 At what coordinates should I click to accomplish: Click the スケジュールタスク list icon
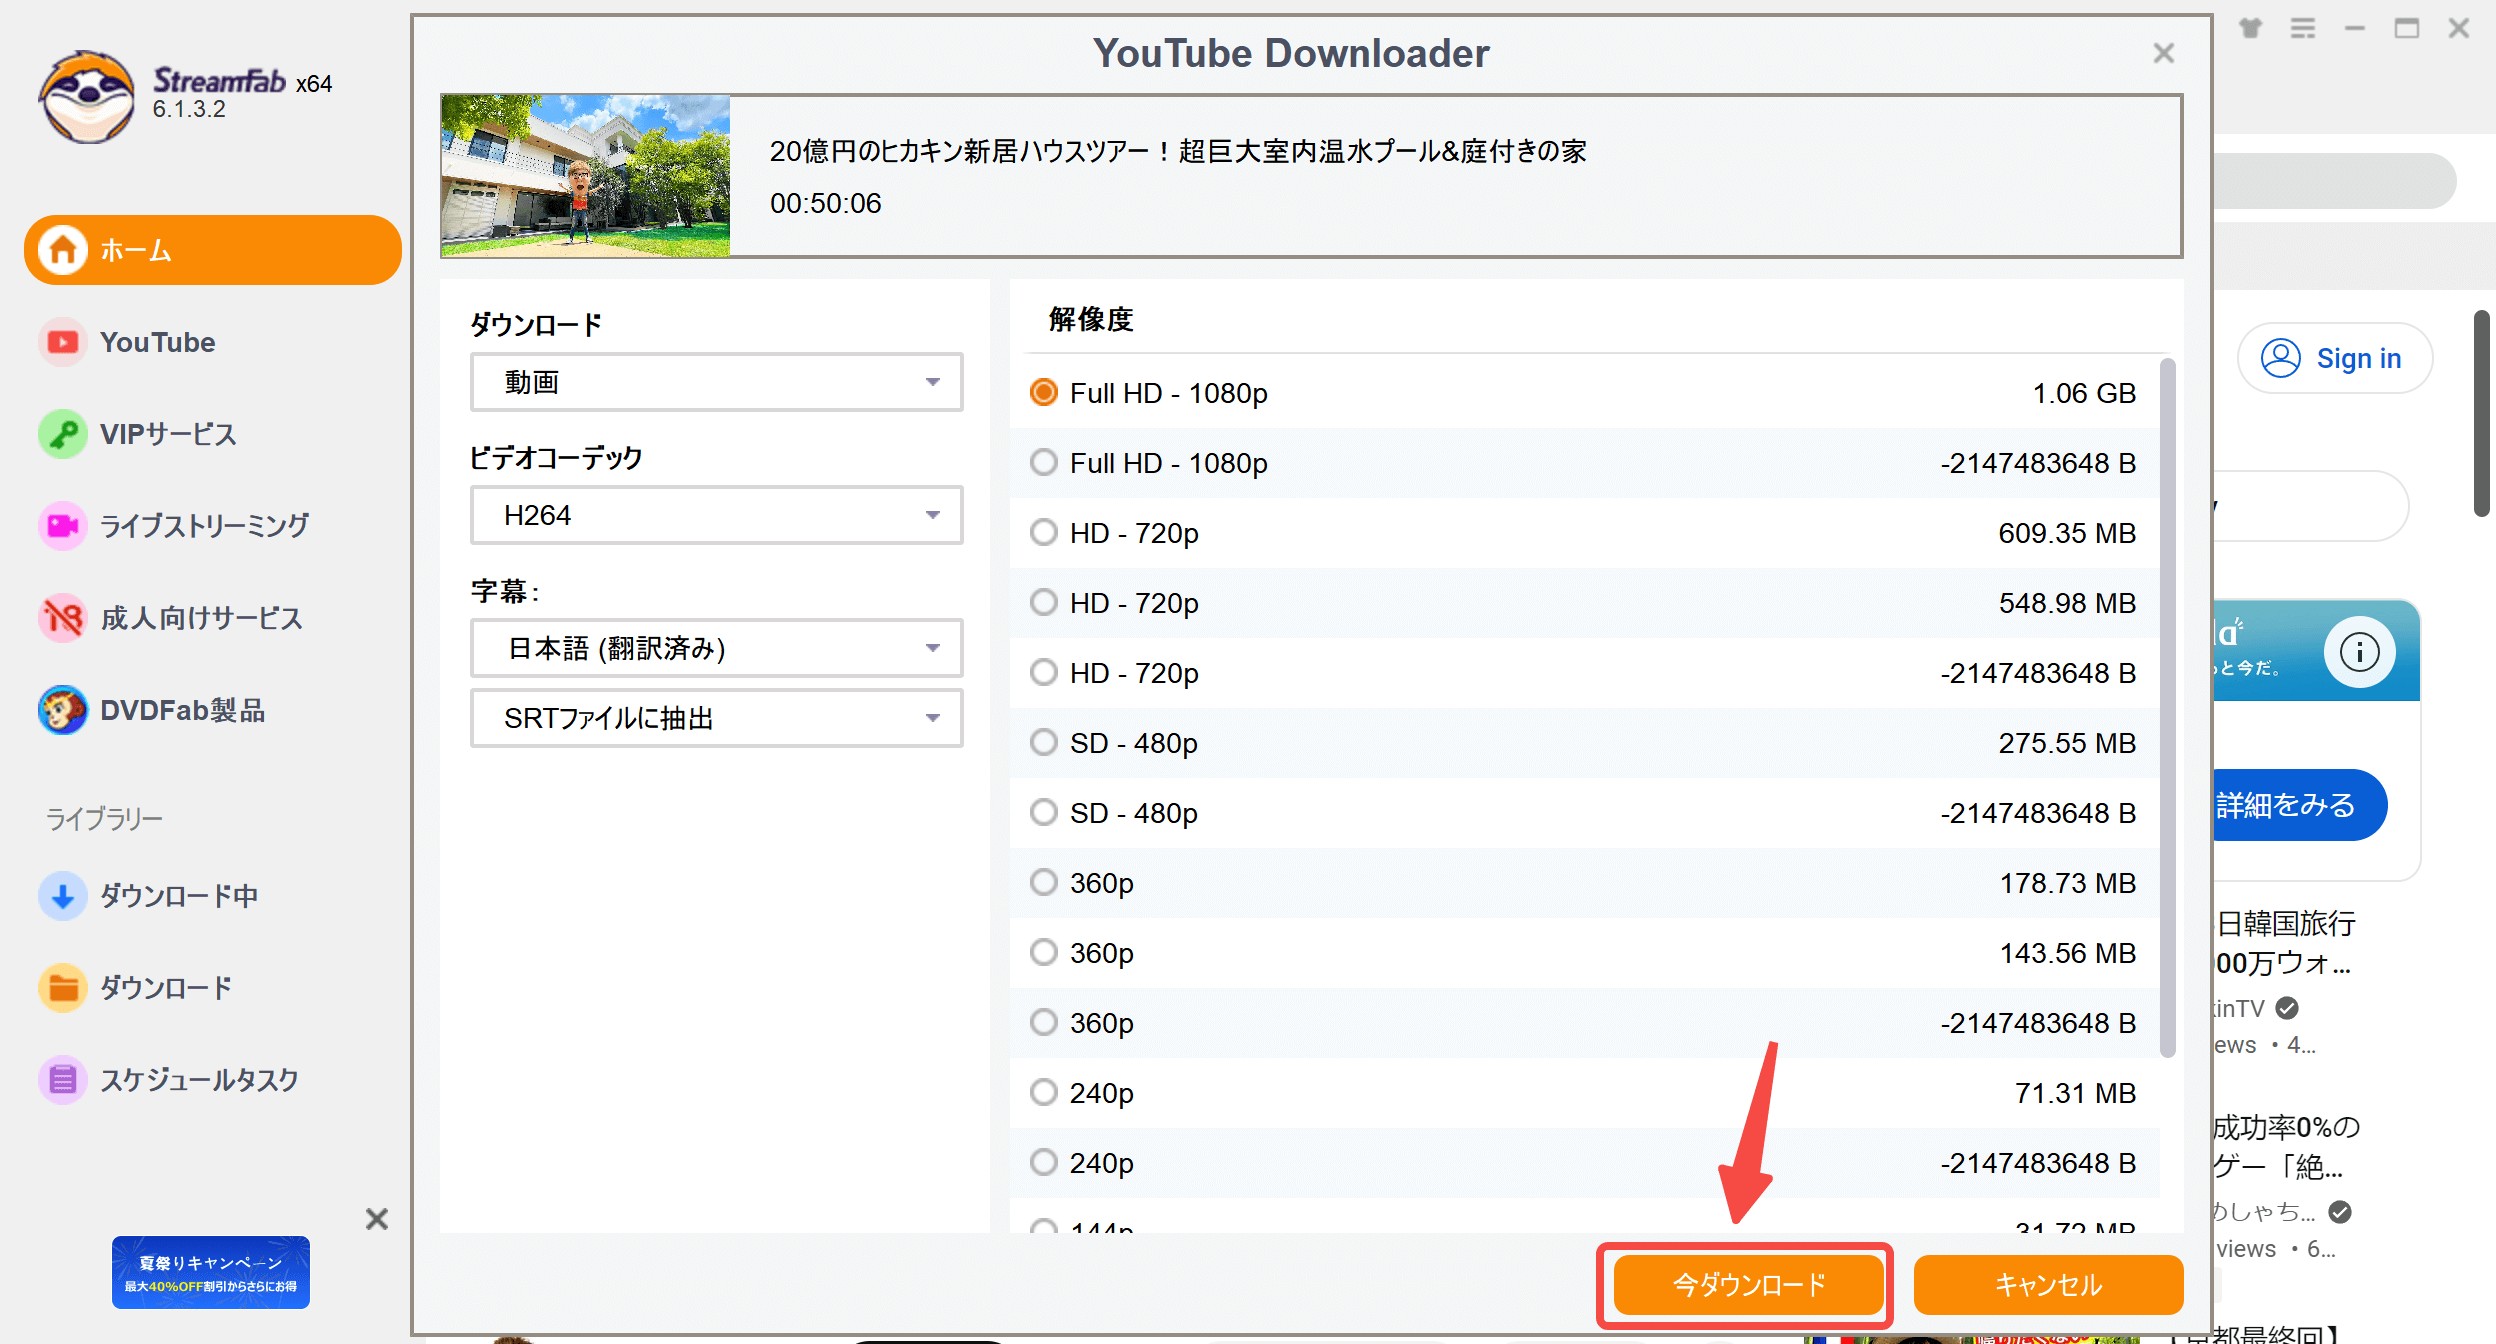[x=62, y=1080]
